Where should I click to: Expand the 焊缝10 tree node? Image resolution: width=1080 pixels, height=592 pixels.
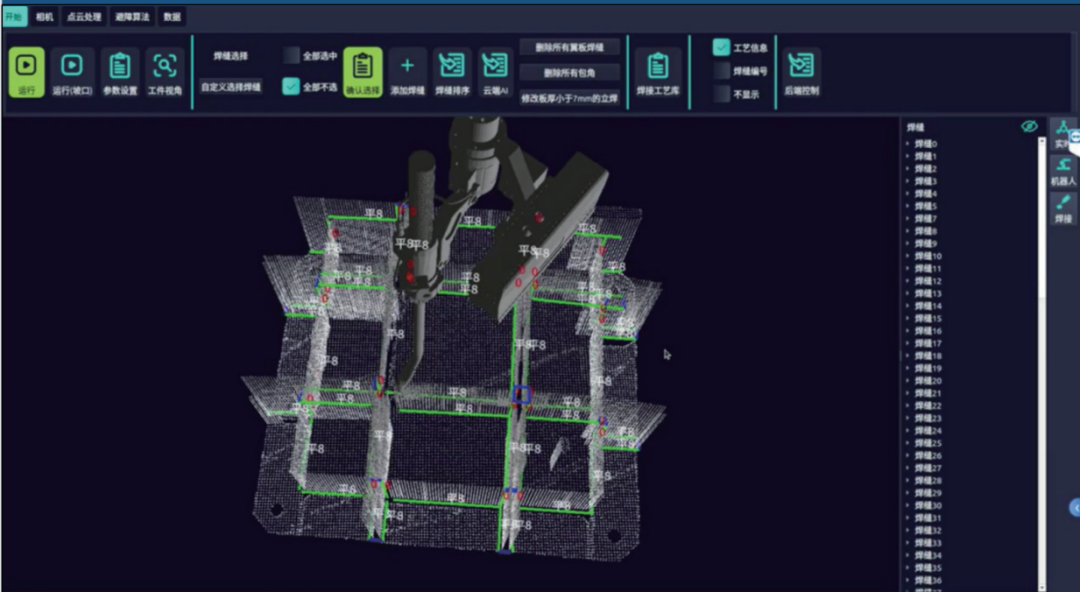907,256
